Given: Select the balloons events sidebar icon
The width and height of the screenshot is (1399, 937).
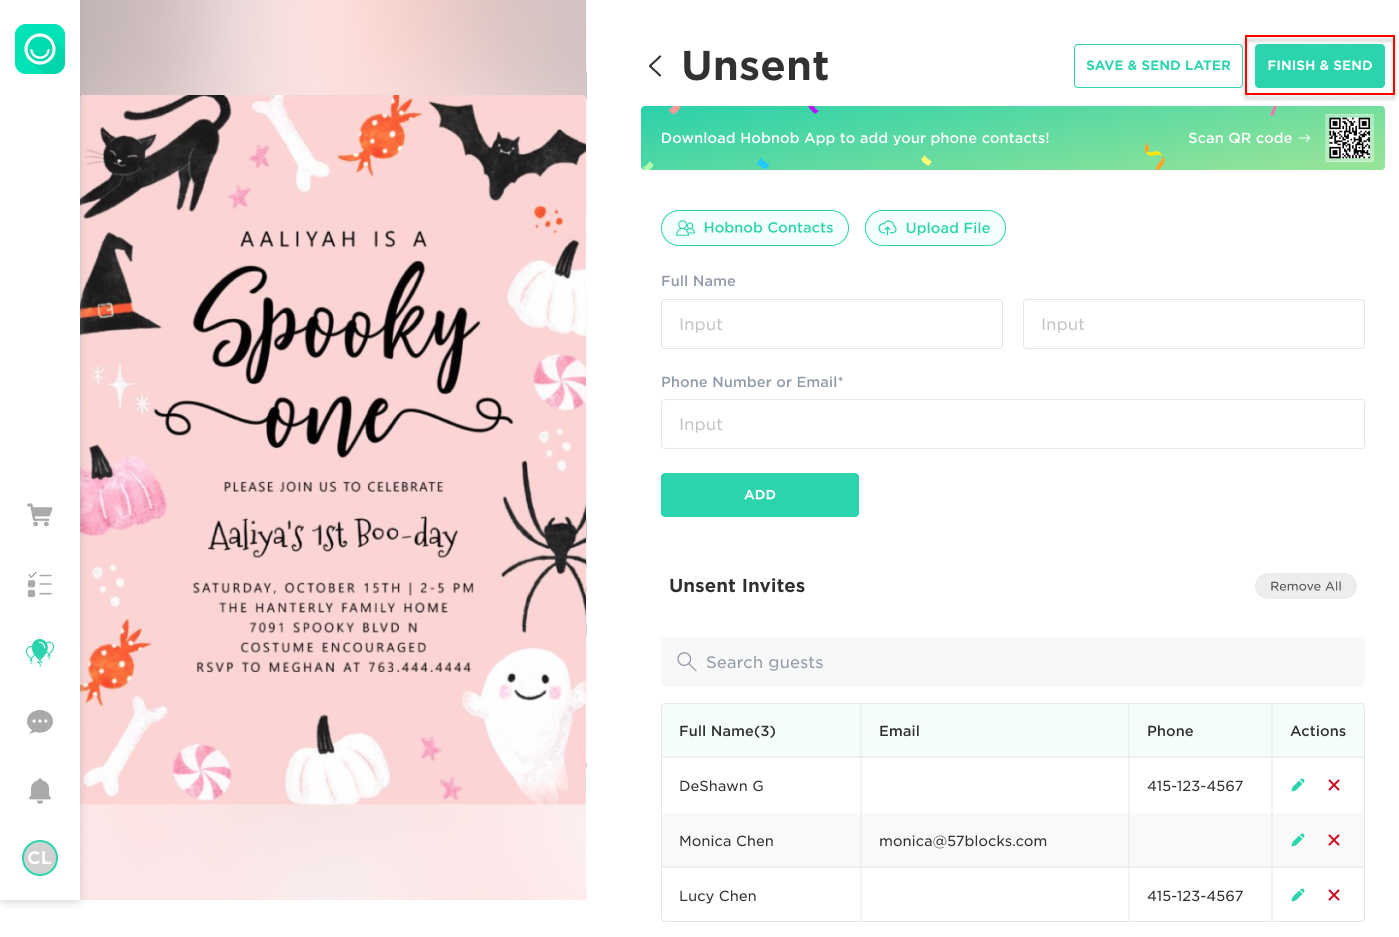Looking at the screenshot, I should pos(40,652).
